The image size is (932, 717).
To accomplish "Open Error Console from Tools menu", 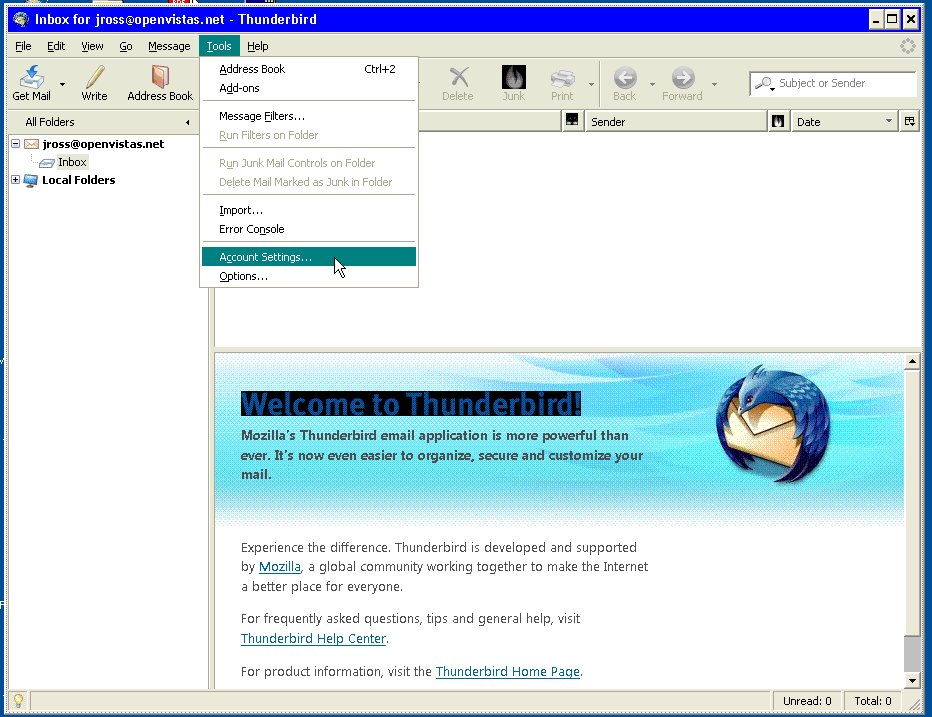I will (309, 229).
